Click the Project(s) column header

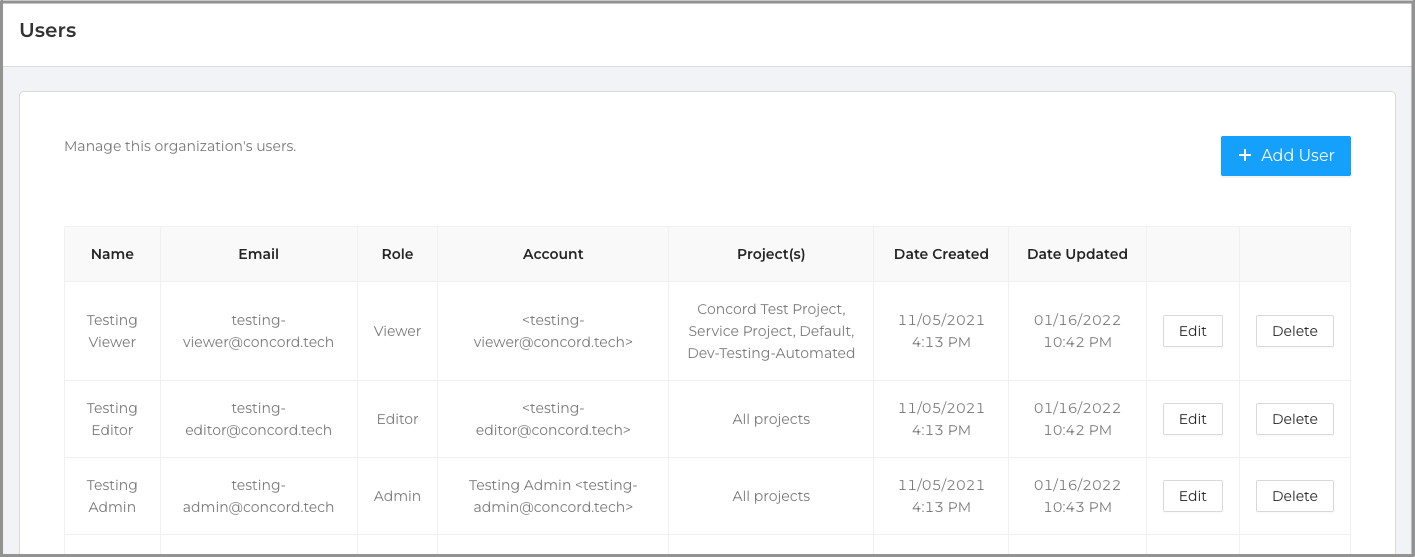(x=771, y=254)
